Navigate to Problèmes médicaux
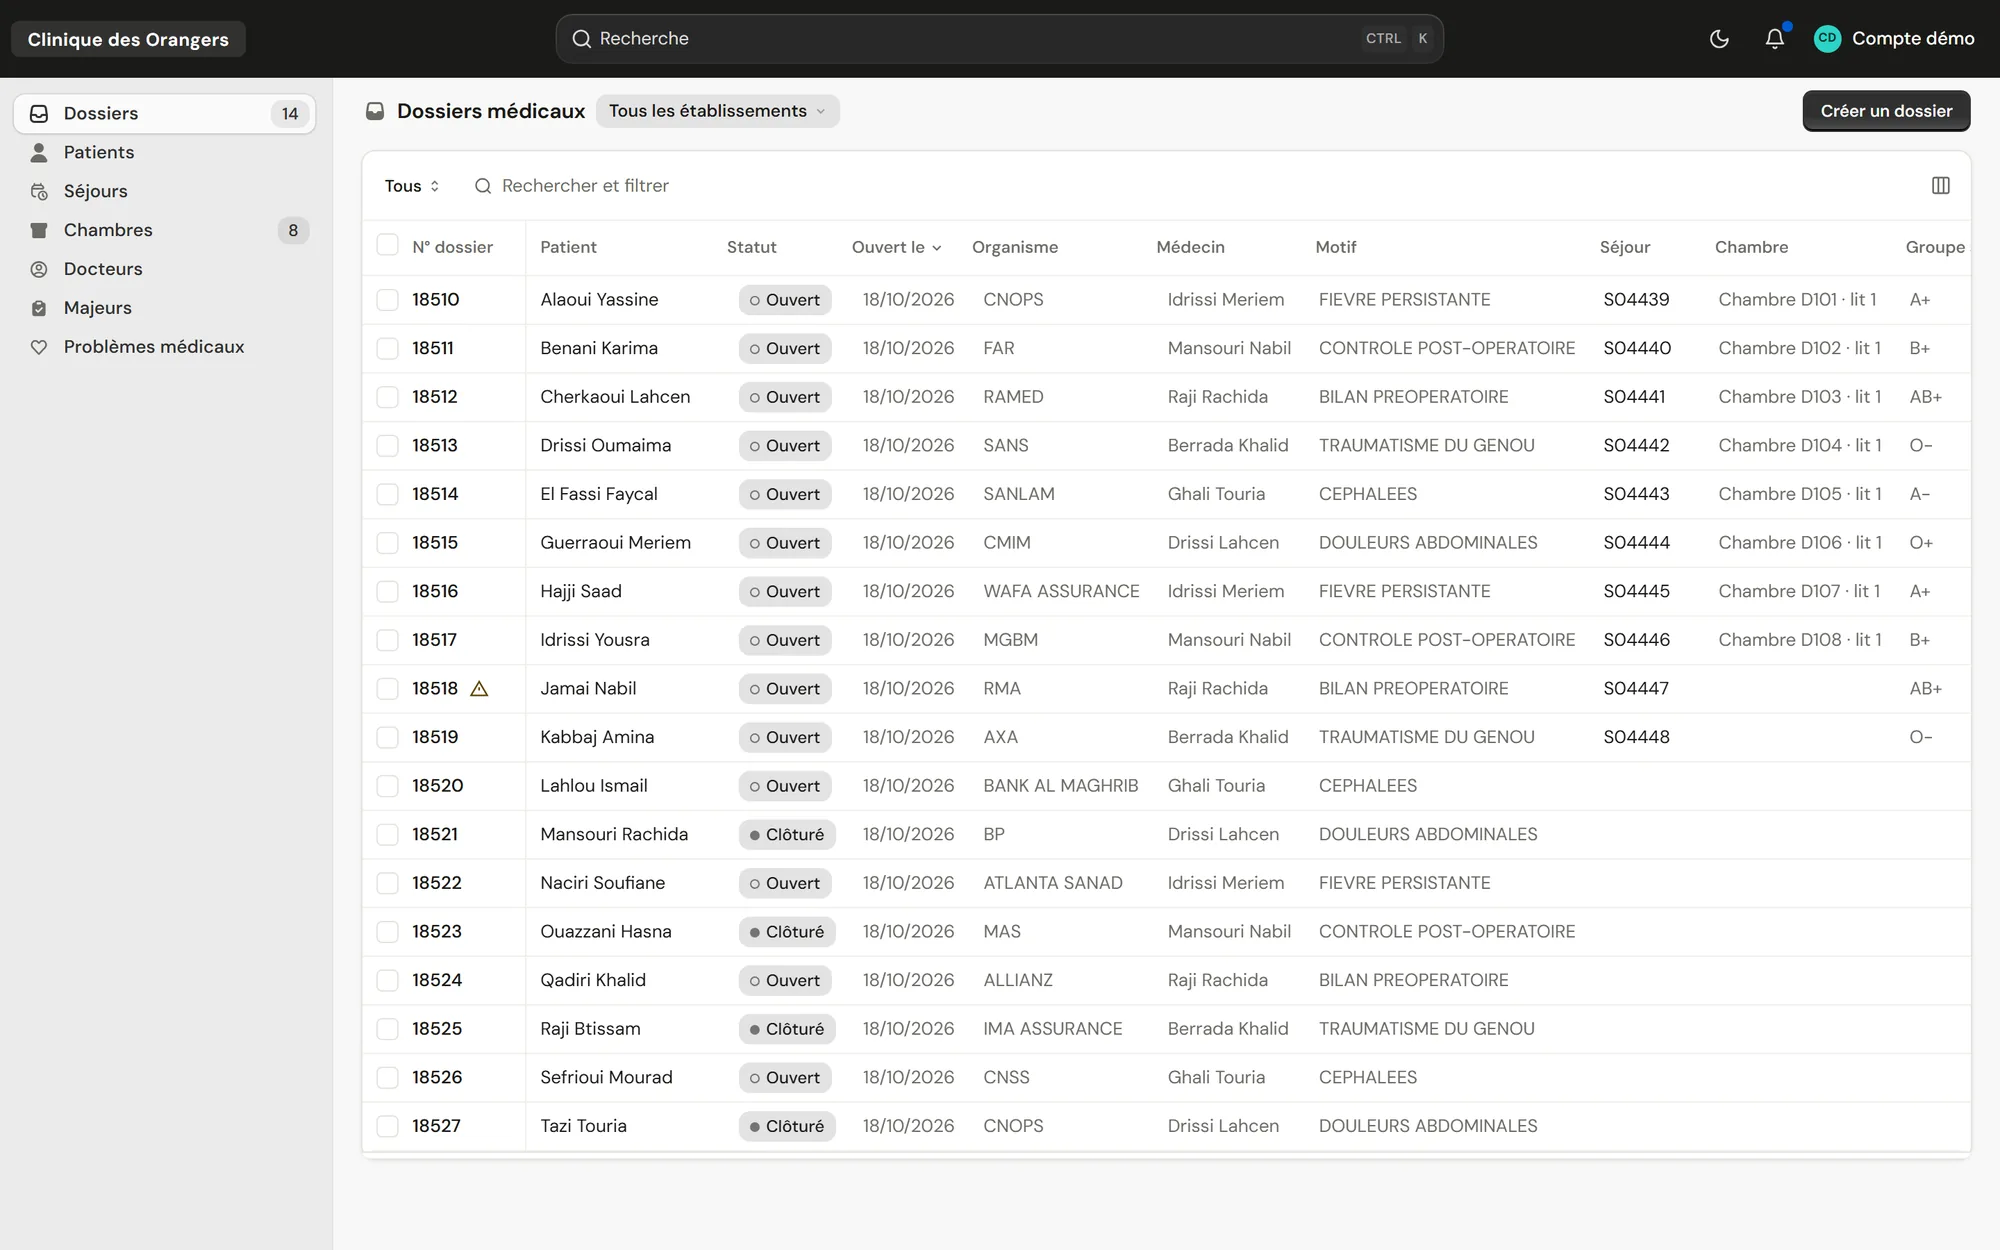The height and width of the screenshot is (1250, 2000). pos(164,347)
